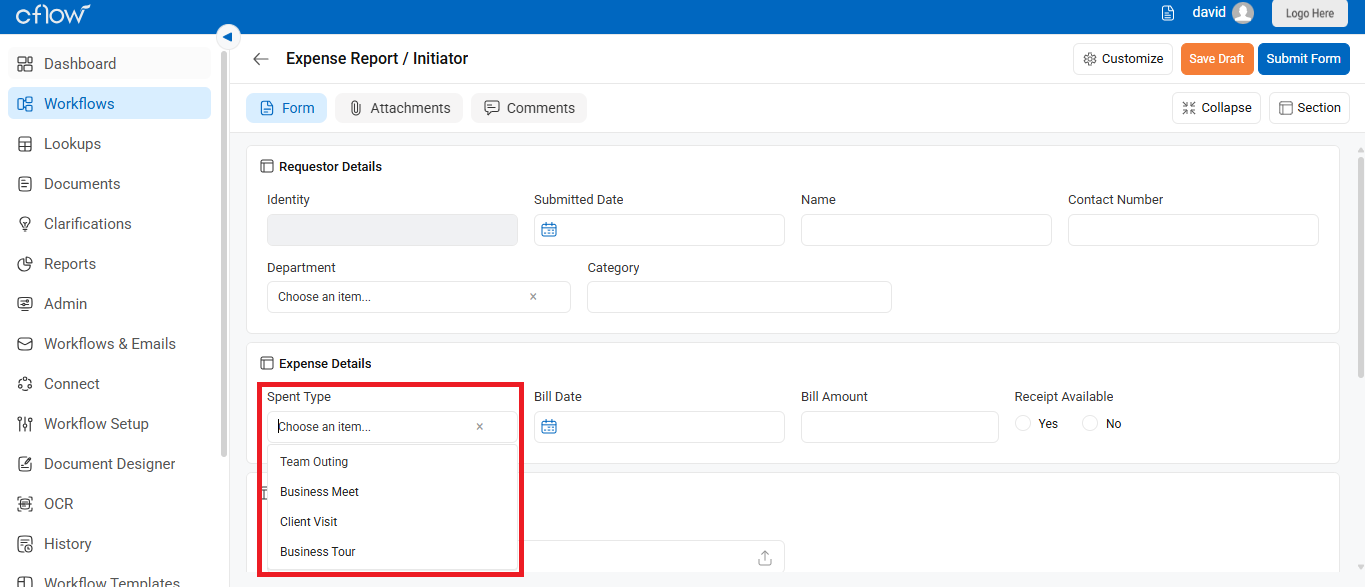Image resolution: width=1365 pixels, height=587 pixels.
Task: Open Lookups from the sidebar
Action: tap(109, 143)
